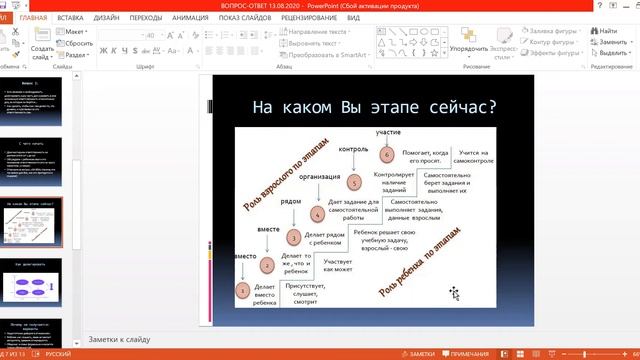Open the АНИМАЦИЯ ribbon tab
Viewport: 640px width, 360px height.
click(190, 18)
